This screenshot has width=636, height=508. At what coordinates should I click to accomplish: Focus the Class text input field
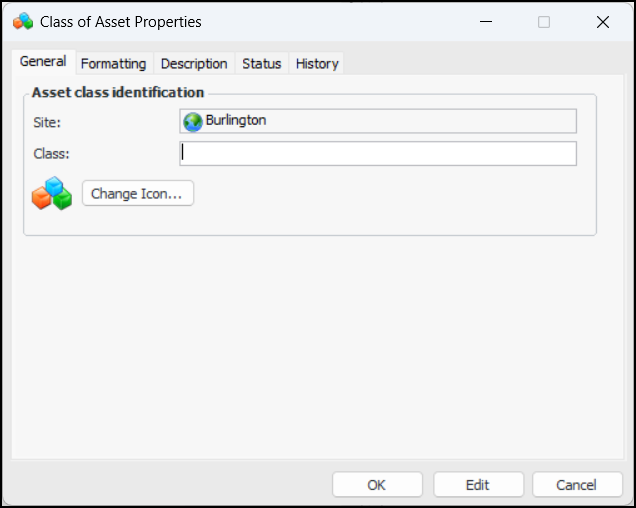(x=378, y=153)
